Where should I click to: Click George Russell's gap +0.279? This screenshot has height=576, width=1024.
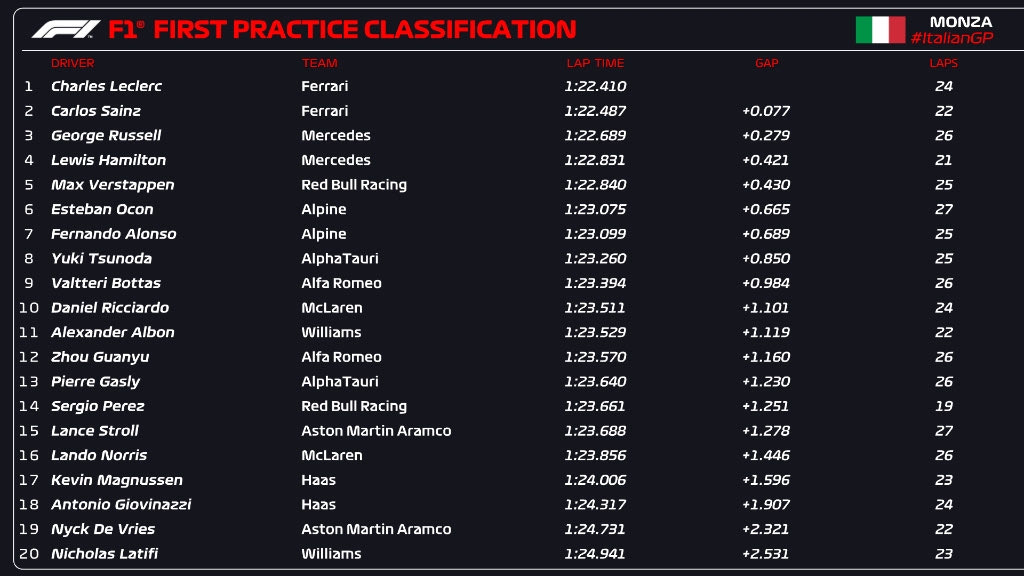[x=765, y=136]
